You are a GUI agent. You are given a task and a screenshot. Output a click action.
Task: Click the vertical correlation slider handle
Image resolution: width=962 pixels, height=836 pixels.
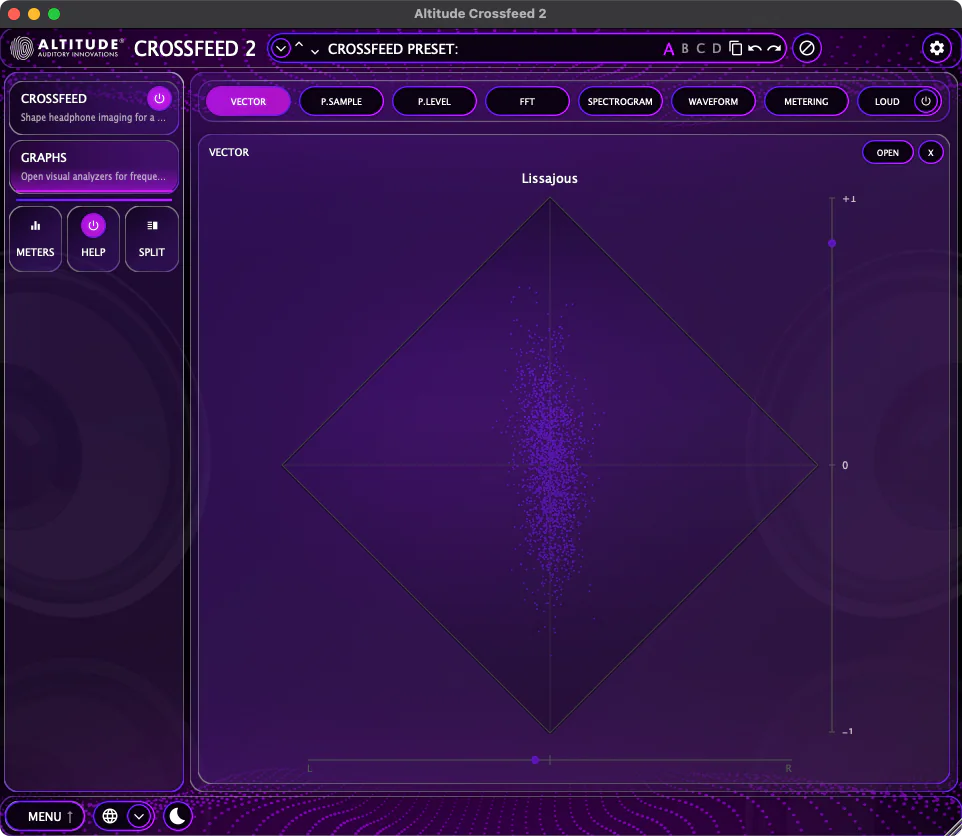pyautogui.click(x=832, y=244)
